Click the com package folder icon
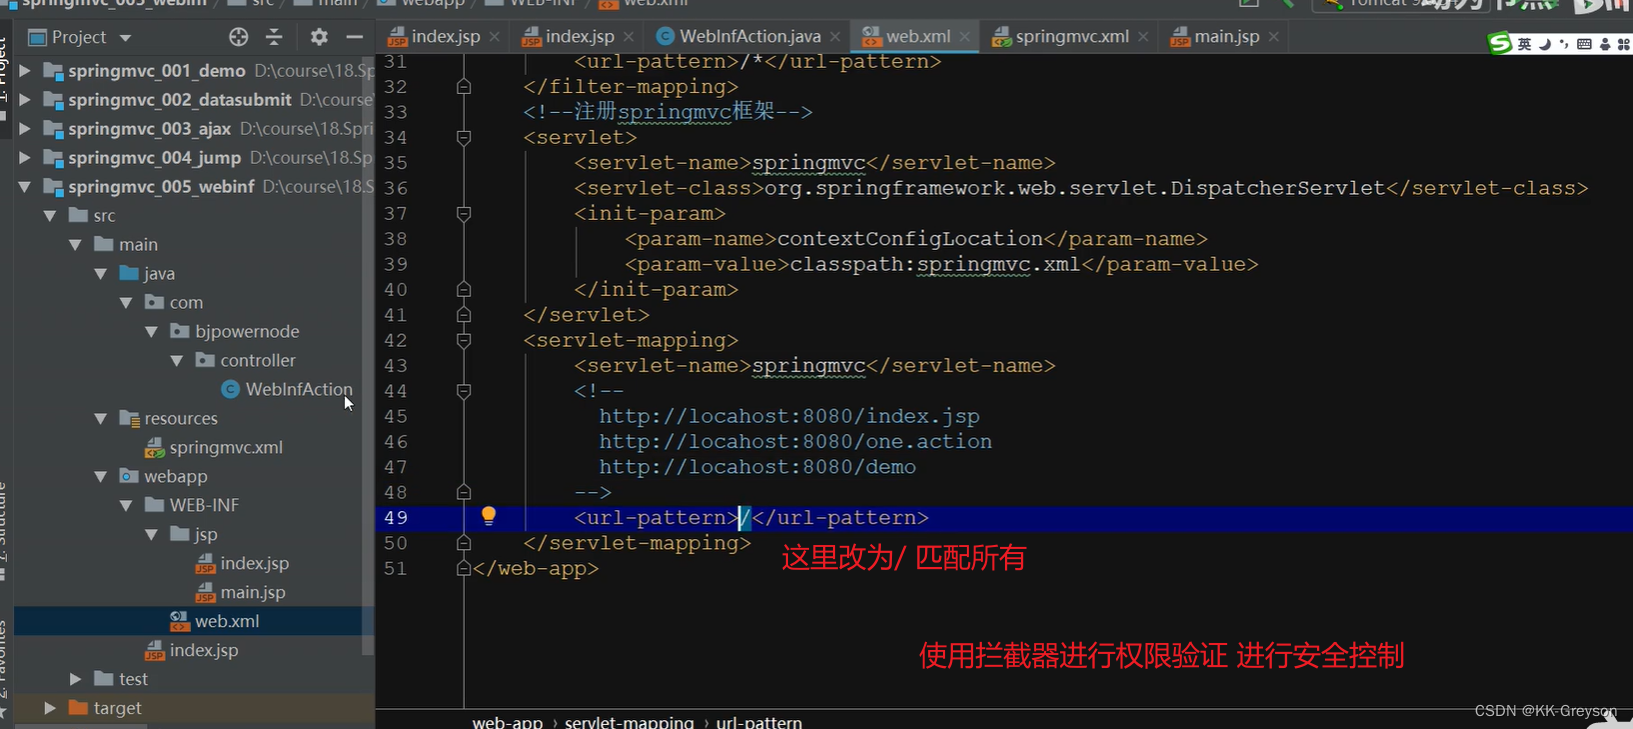Screen dimensions: 1633x729 (x=154, y=302)
